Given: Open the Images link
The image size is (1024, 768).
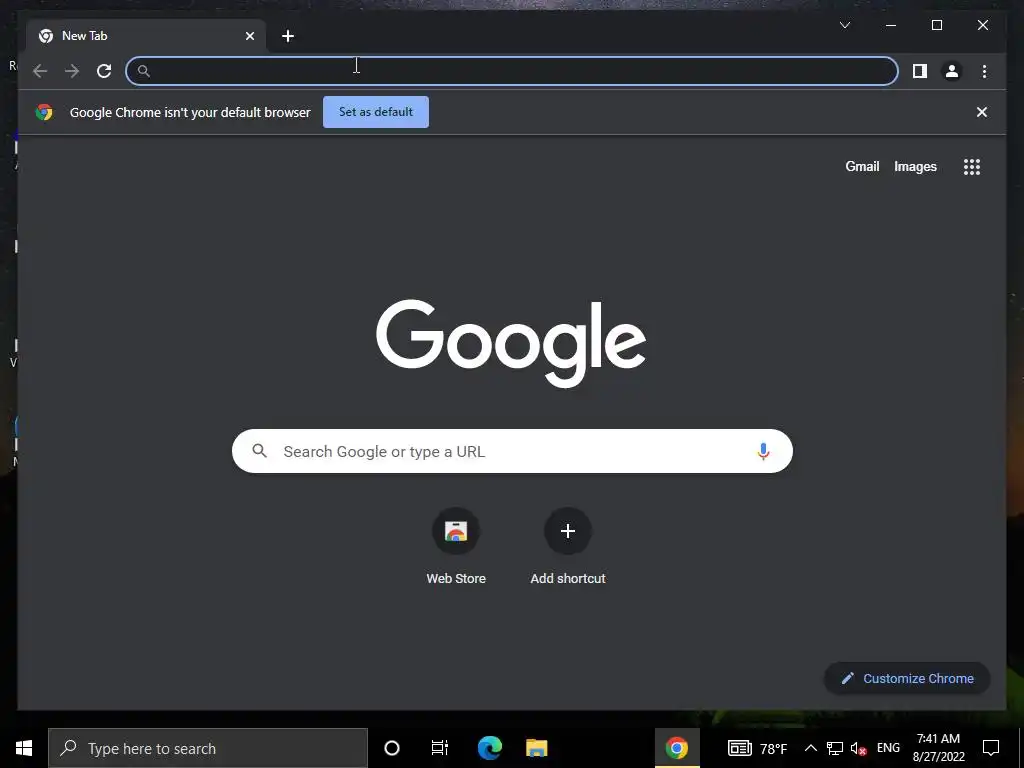Looking at the screenshot, I should (915, 167).
